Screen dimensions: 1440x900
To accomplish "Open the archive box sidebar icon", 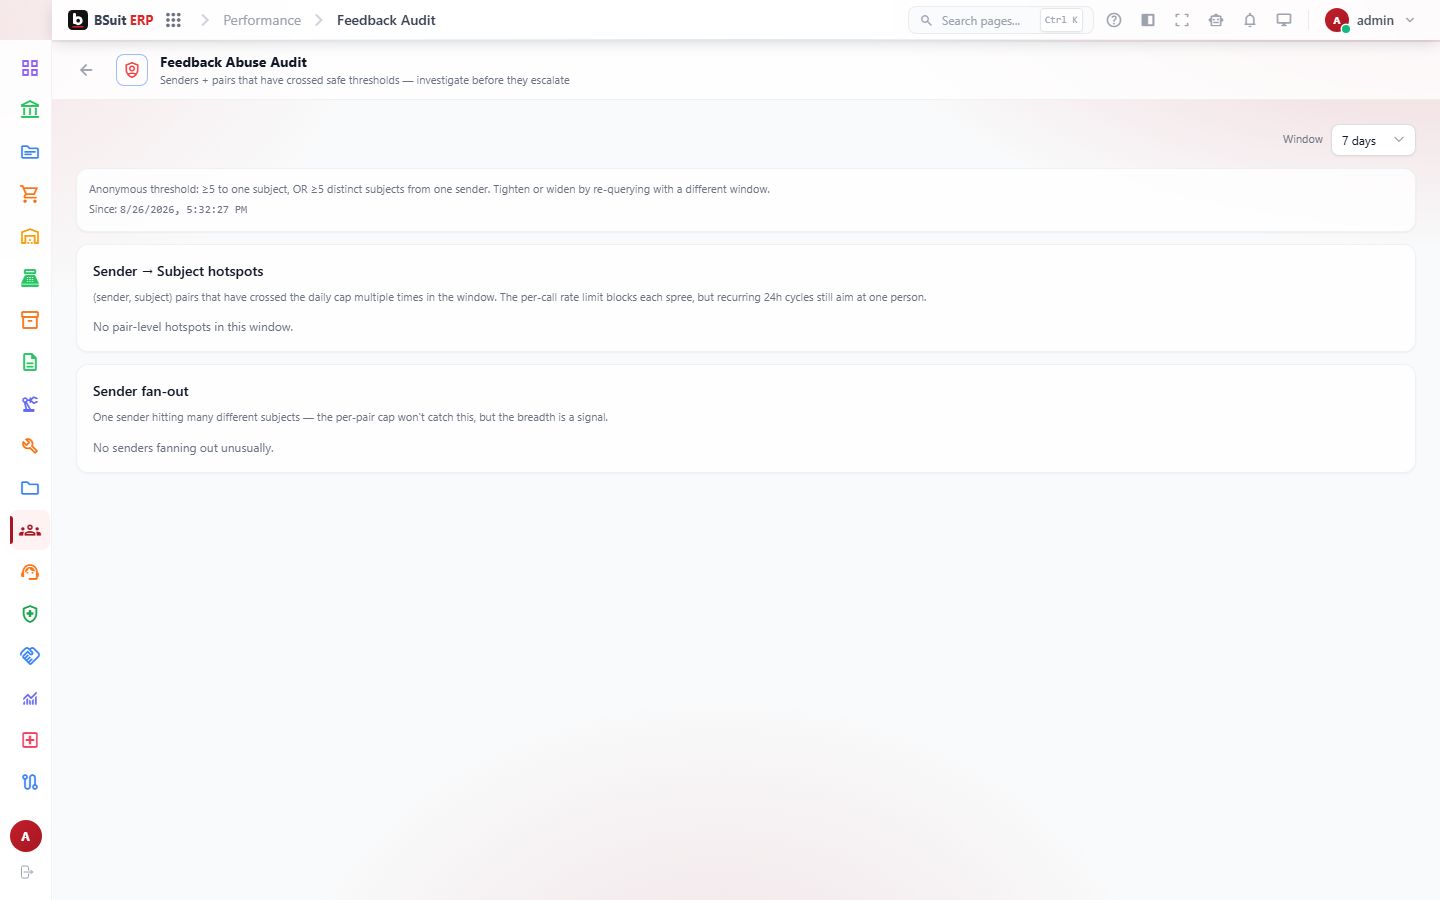I will click(x=30, y=320).
